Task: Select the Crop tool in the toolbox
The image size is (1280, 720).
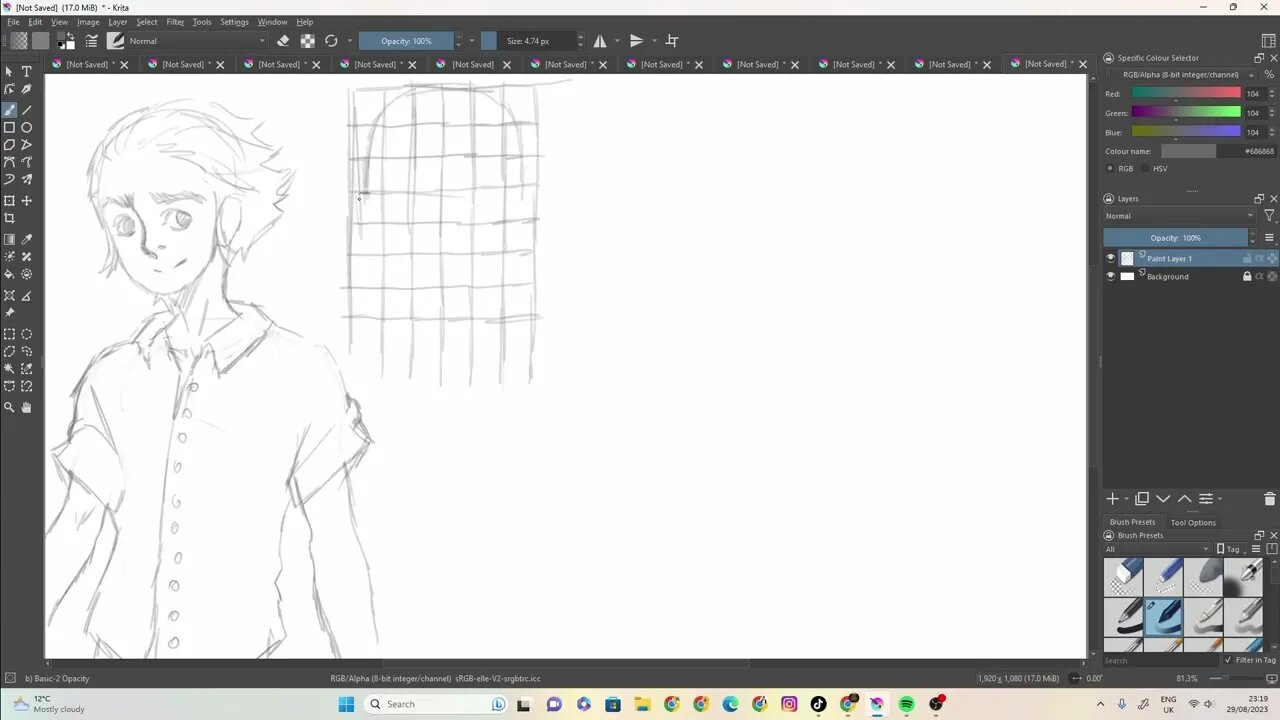Action: 10,218
